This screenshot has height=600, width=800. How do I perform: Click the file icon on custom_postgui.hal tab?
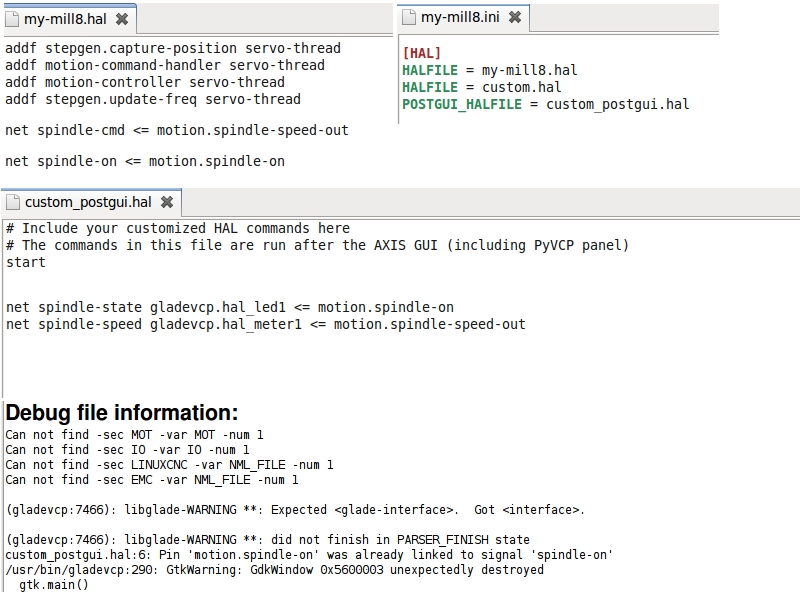pyautogui.click(x=13, y=202)
